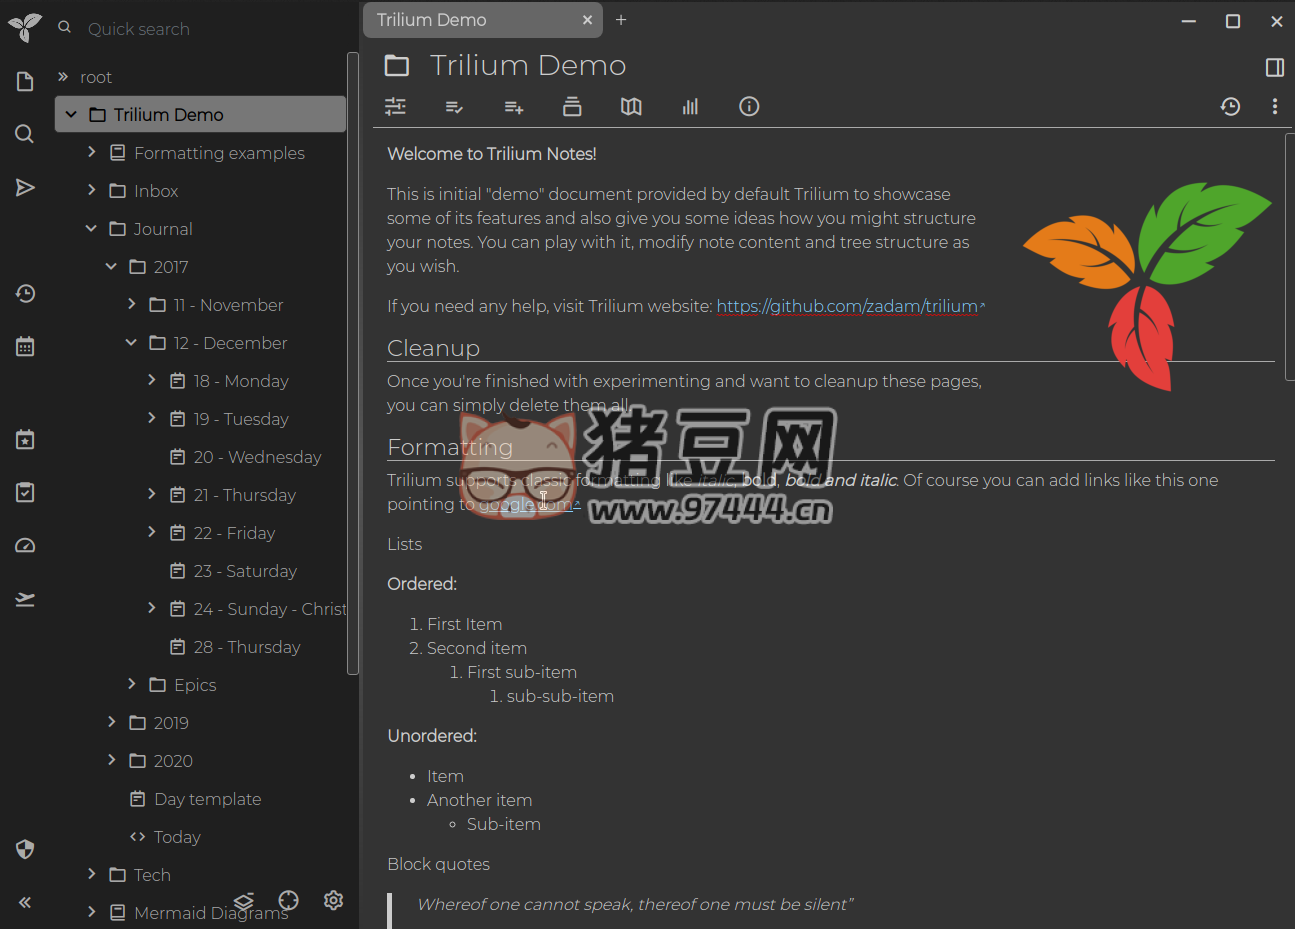Open search using sidebar magnifier icon
The width and height of the screenshot is (1295, 929).
(x=25, y=134)
